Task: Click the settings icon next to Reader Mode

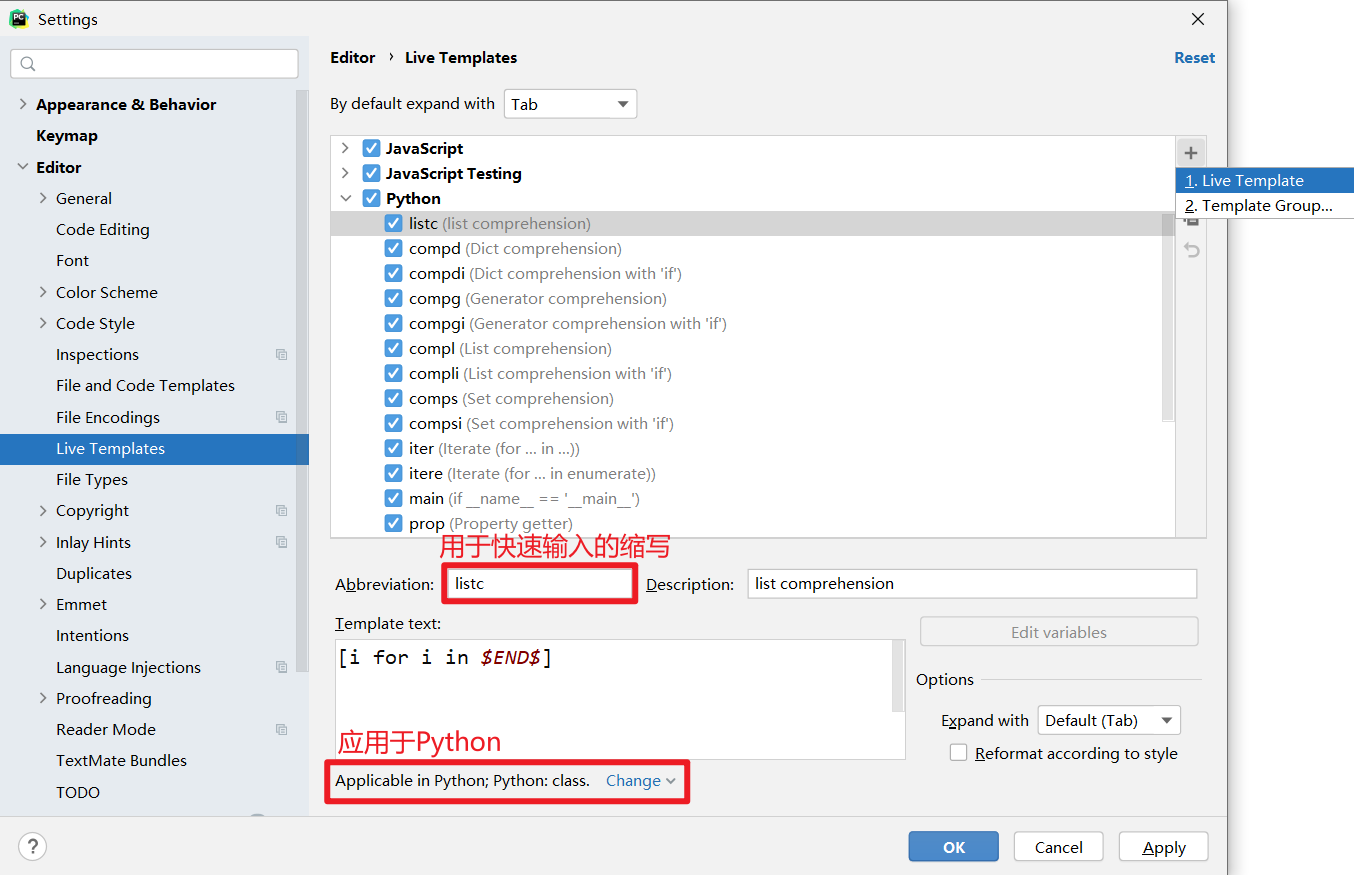Action: coord(281,729)
